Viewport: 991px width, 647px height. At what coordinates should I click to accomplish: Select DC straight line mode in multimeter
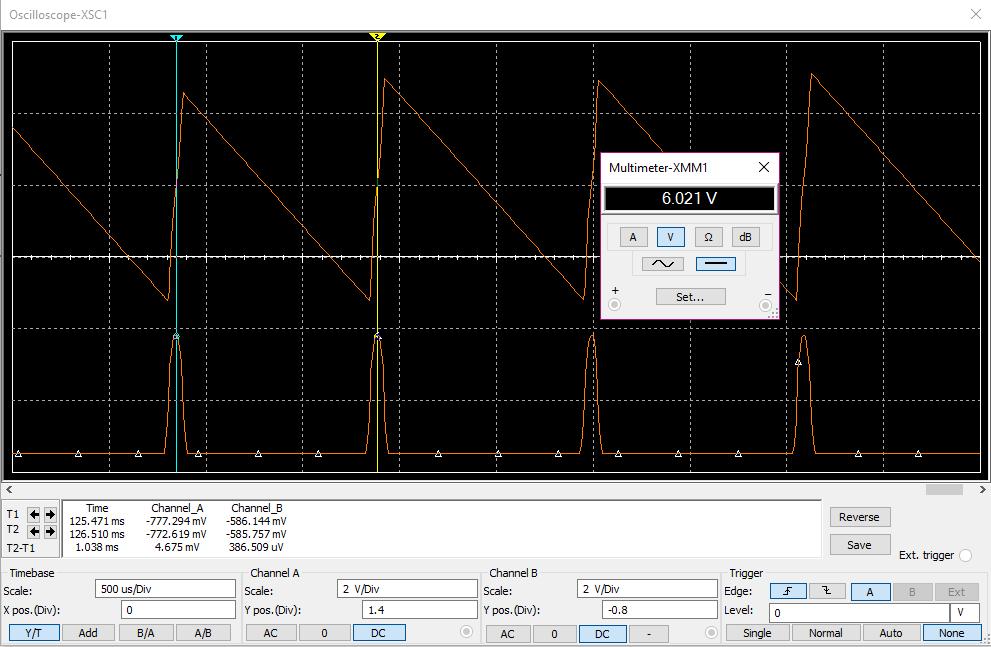pos(715,263)
